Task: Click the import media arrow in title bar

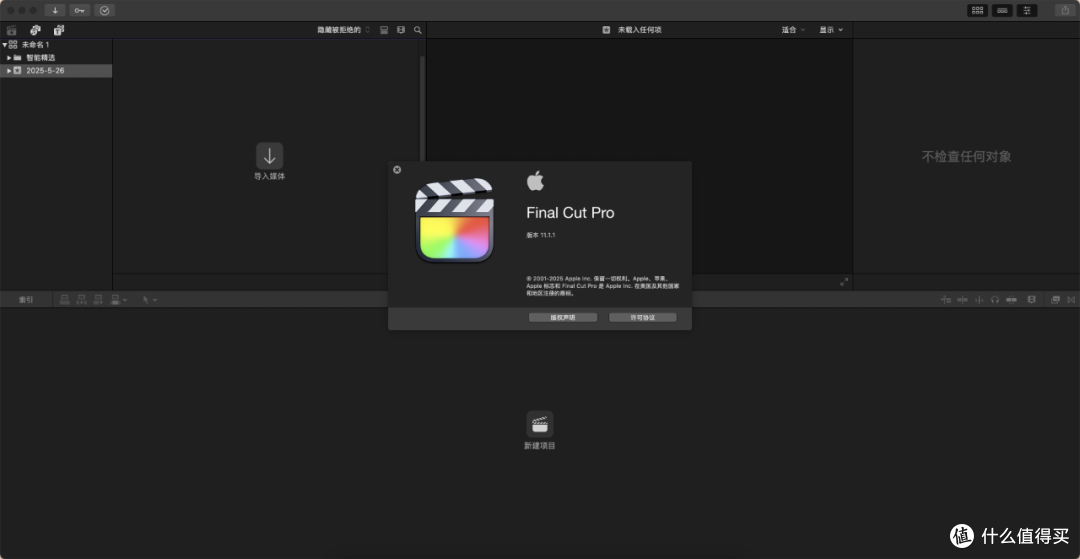Action: (55, 10)
